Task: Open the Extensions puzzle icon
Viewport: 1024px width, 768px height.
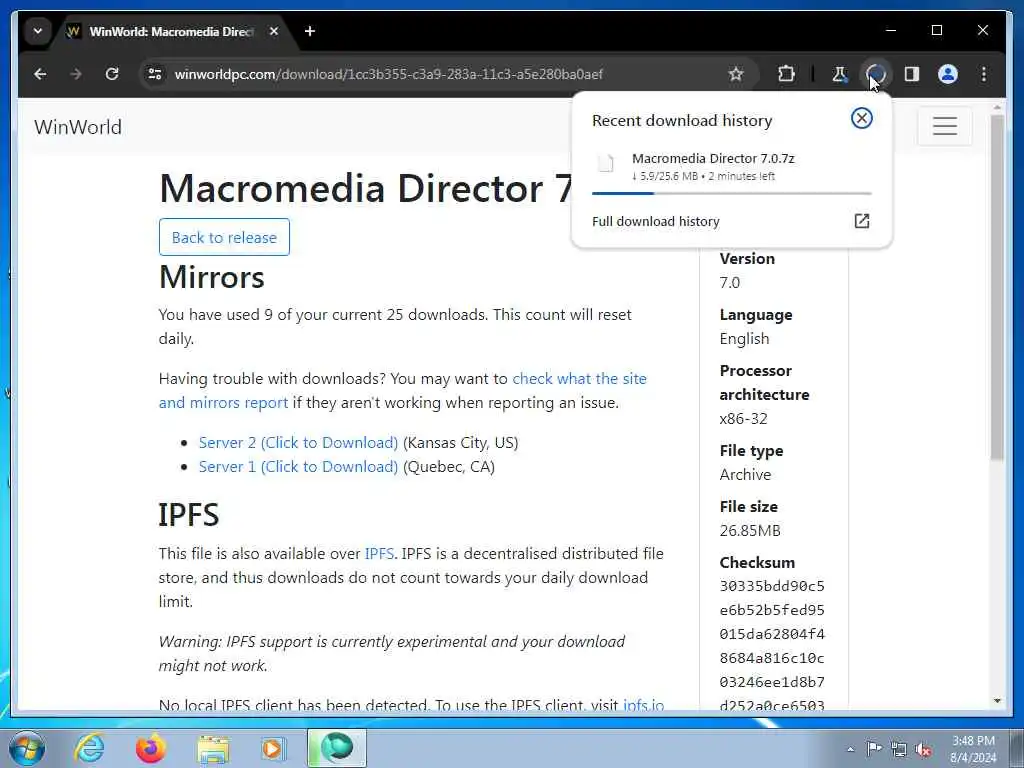Action: (x=786, y=74)
